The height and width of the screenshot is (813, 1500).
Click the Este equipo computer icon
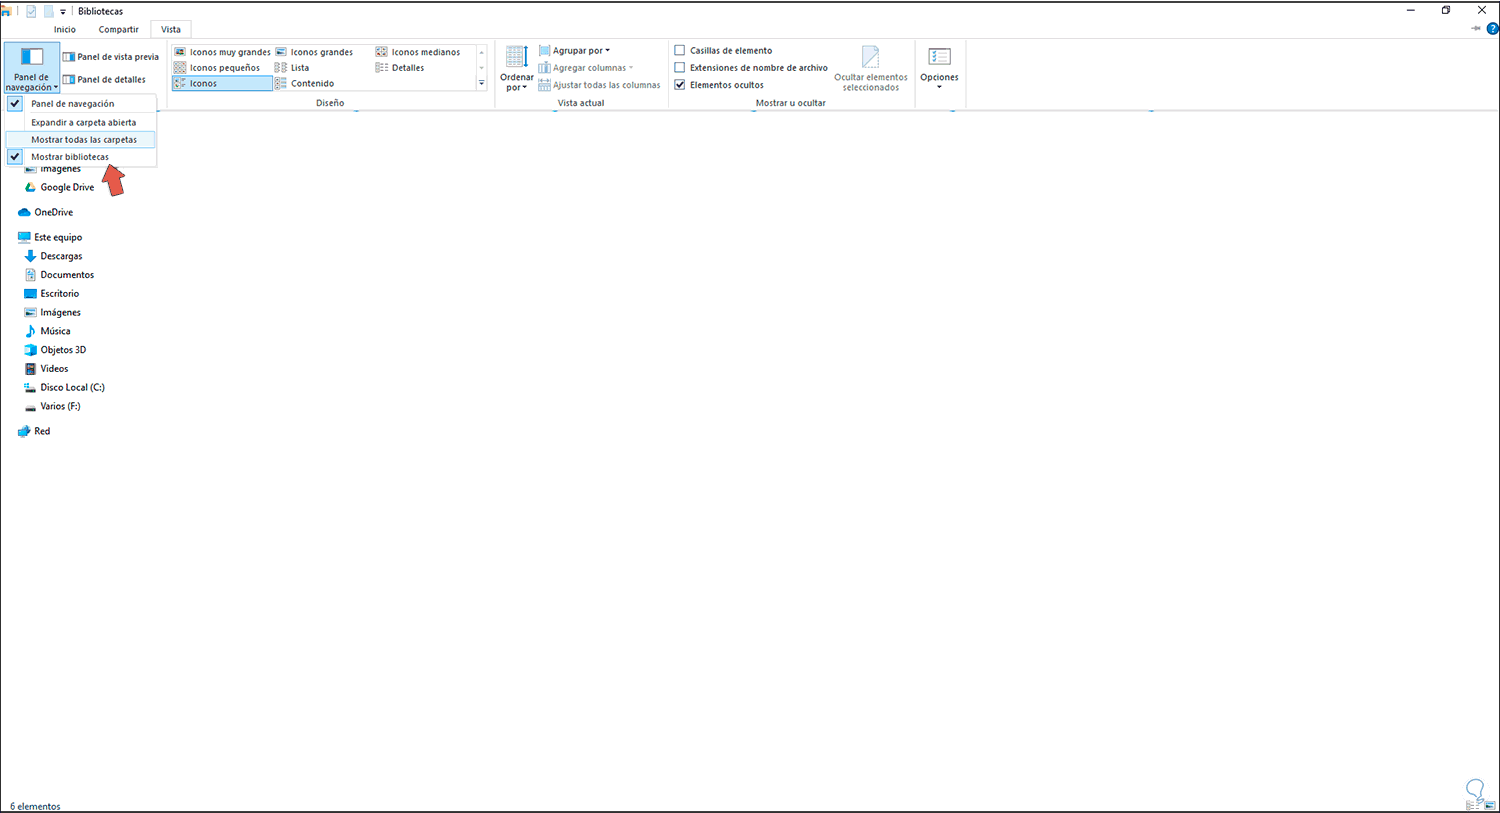click(x=24, y=237)
